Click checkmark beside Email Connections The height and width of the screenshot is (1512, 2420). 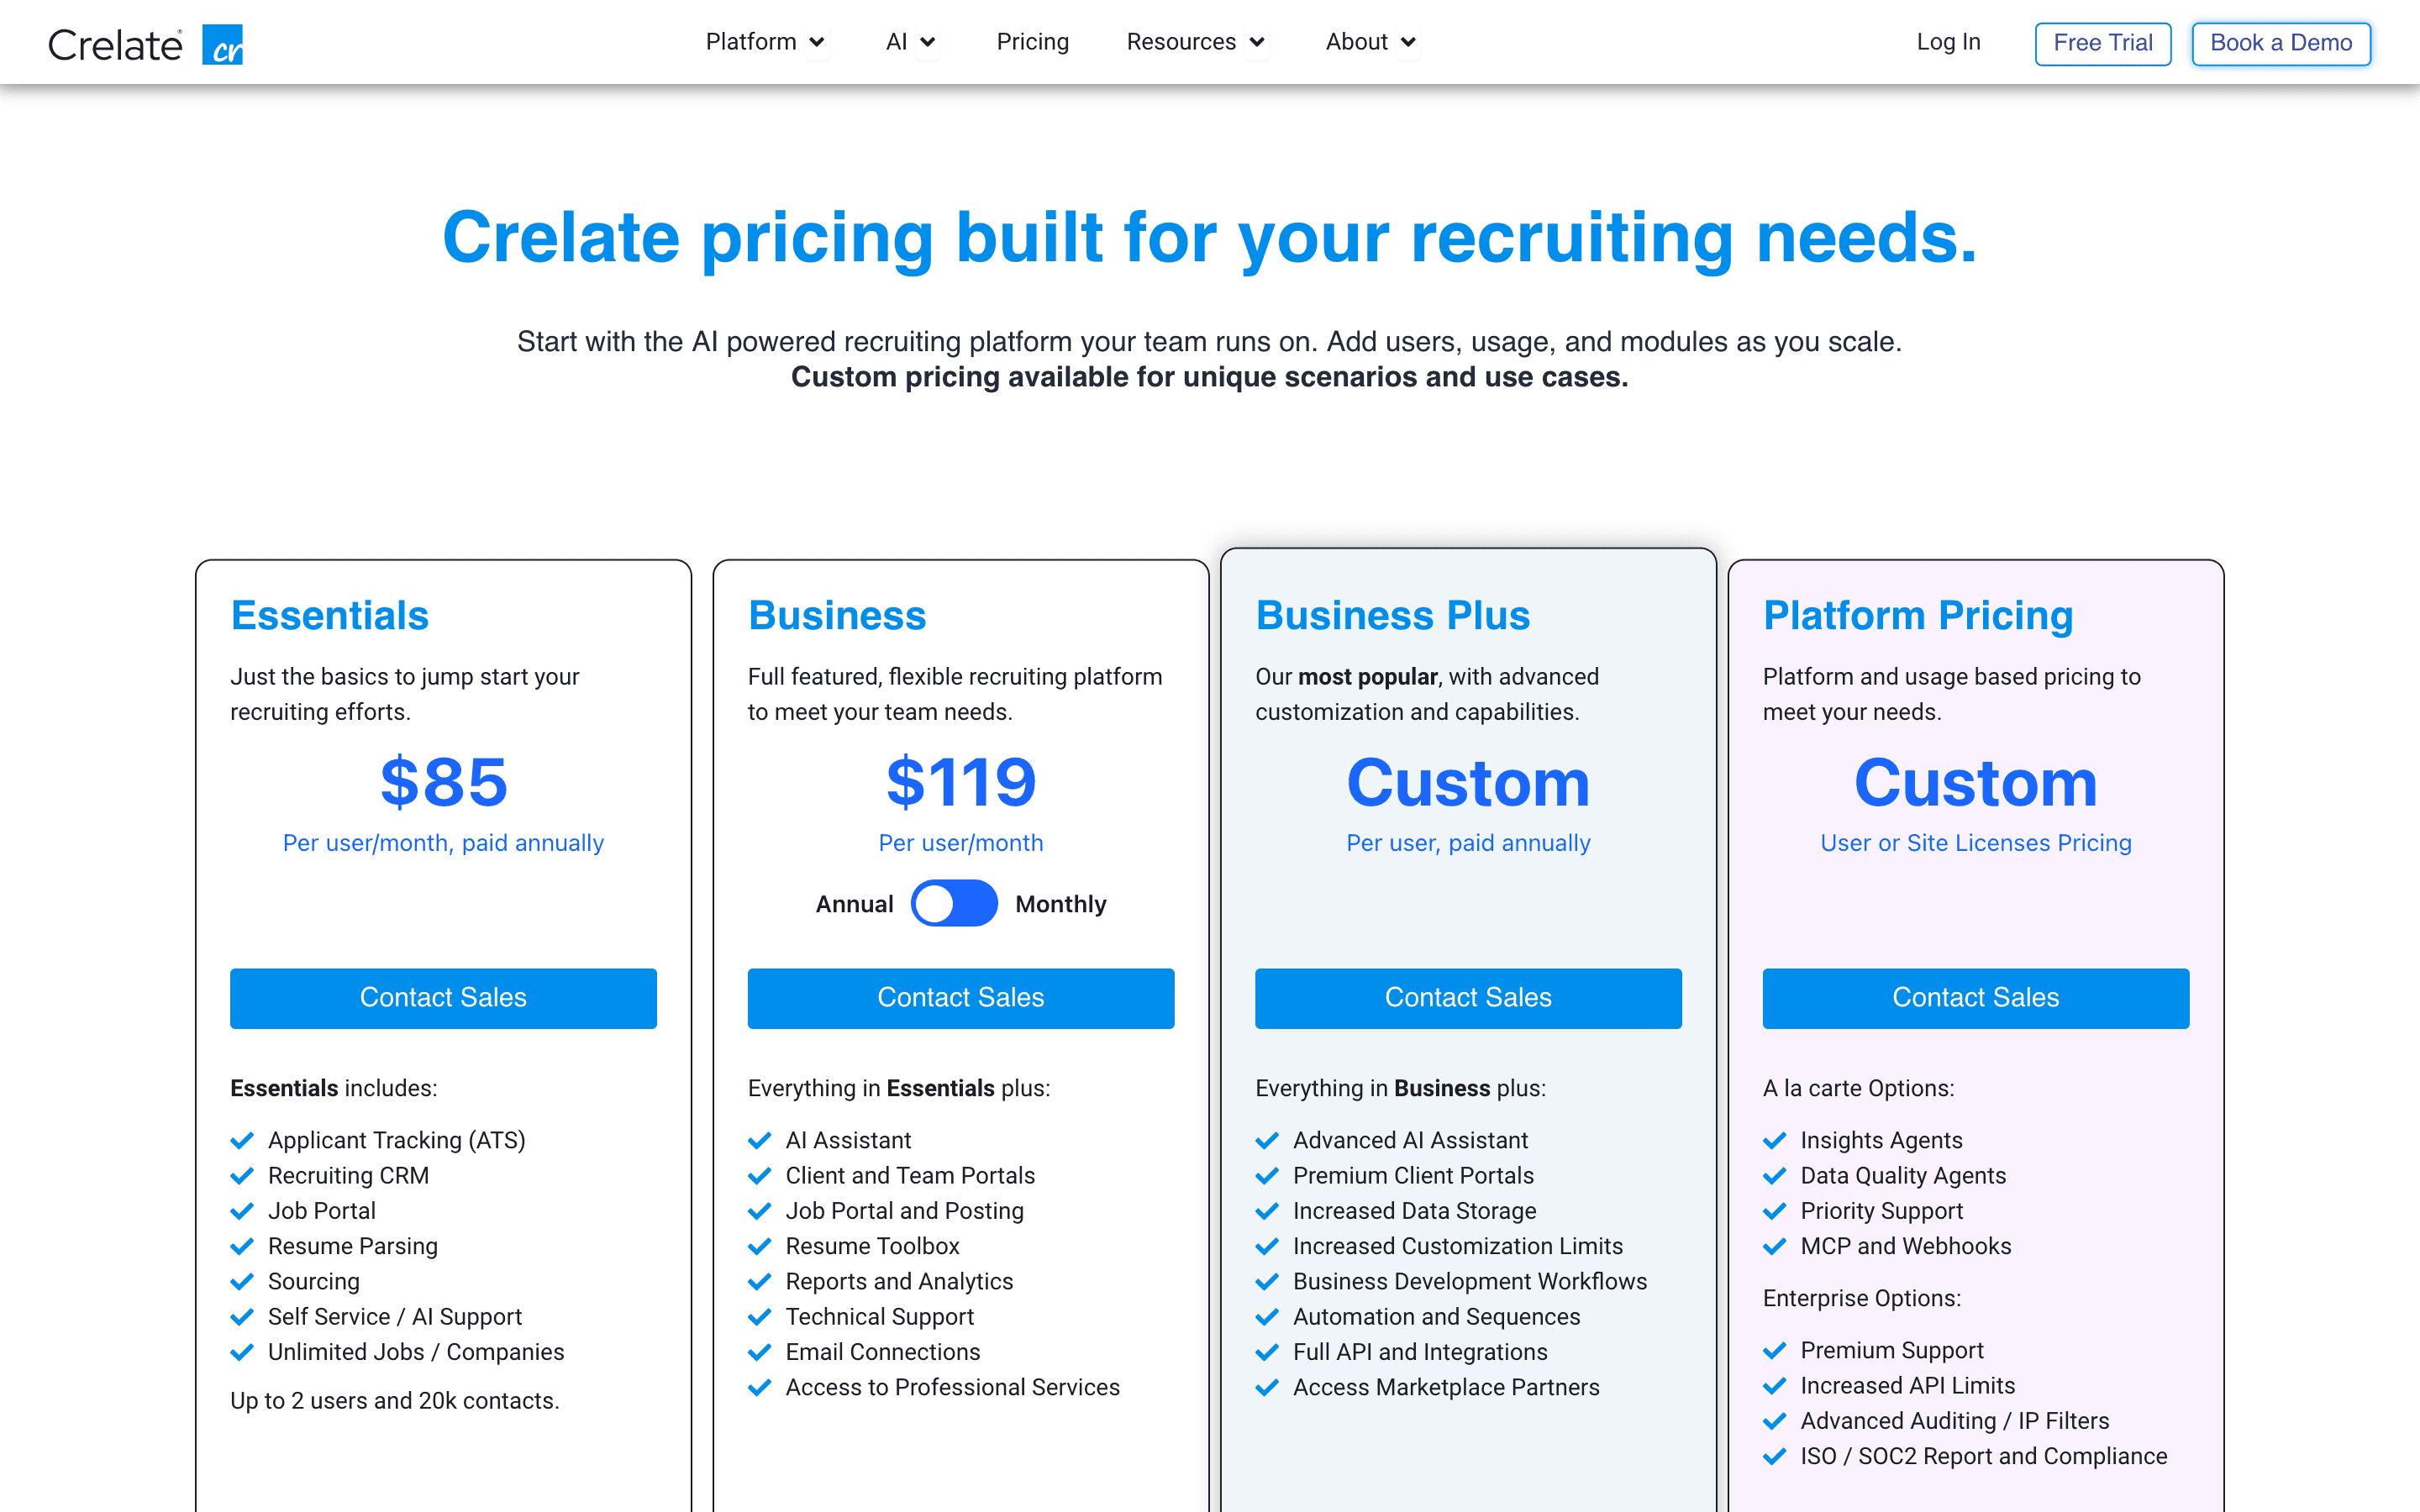(x=760, y=1353)
